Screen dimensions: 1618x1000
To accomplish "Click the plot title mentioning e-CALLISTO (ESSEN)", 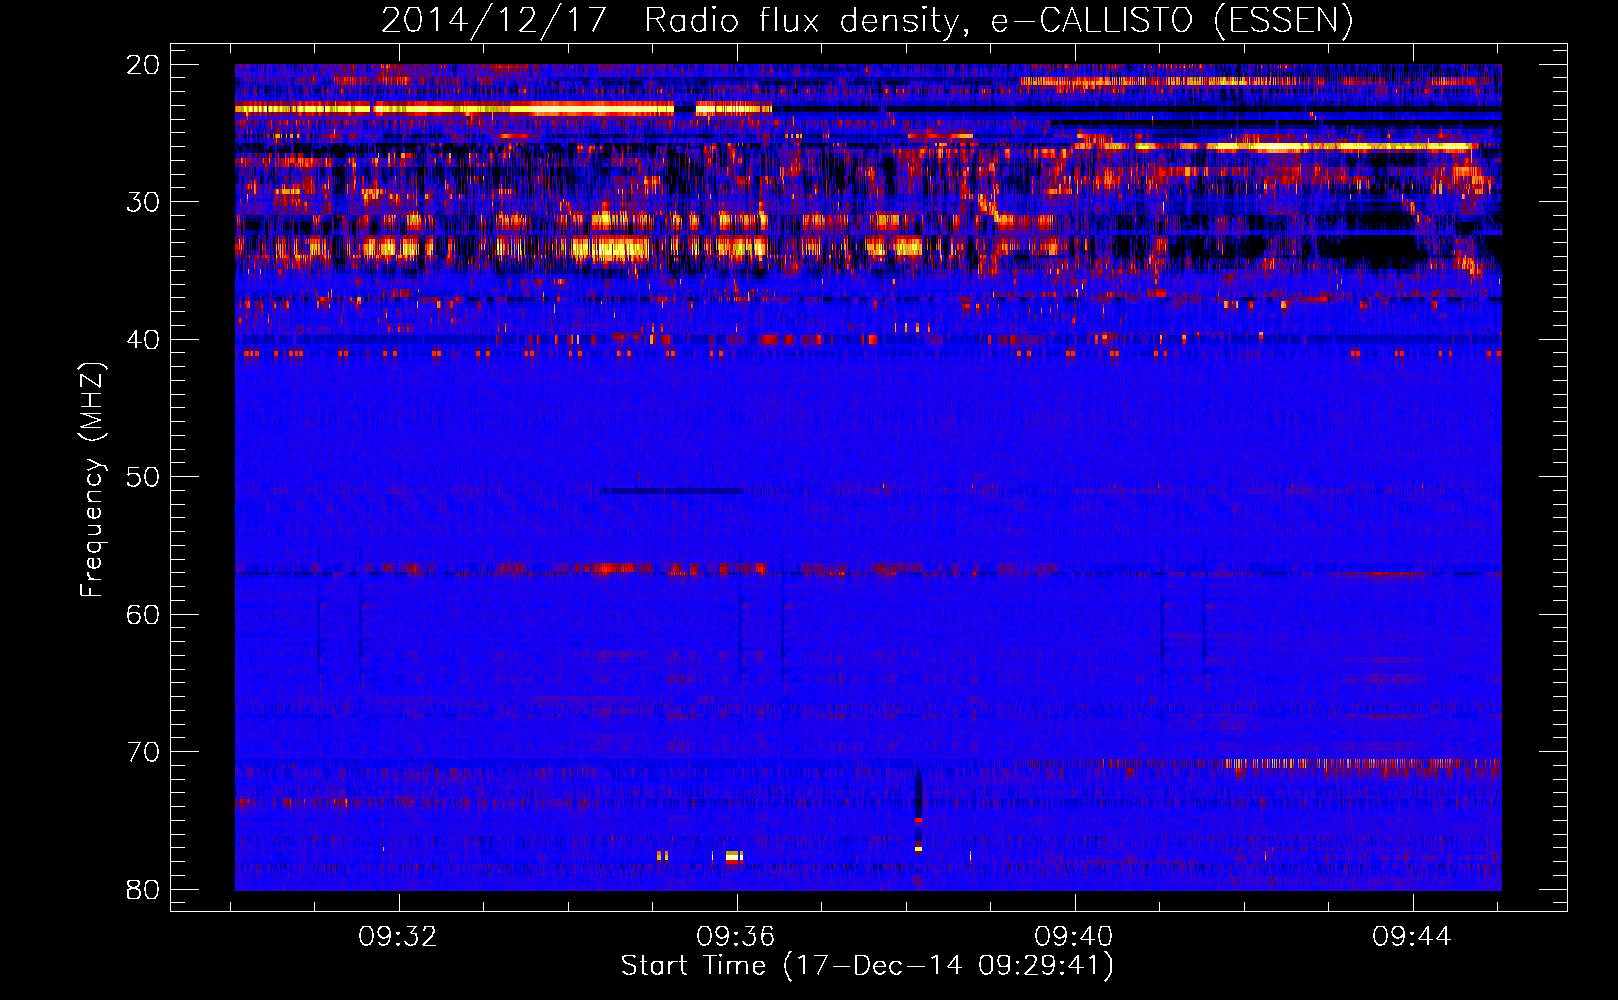I will point(867,21).
